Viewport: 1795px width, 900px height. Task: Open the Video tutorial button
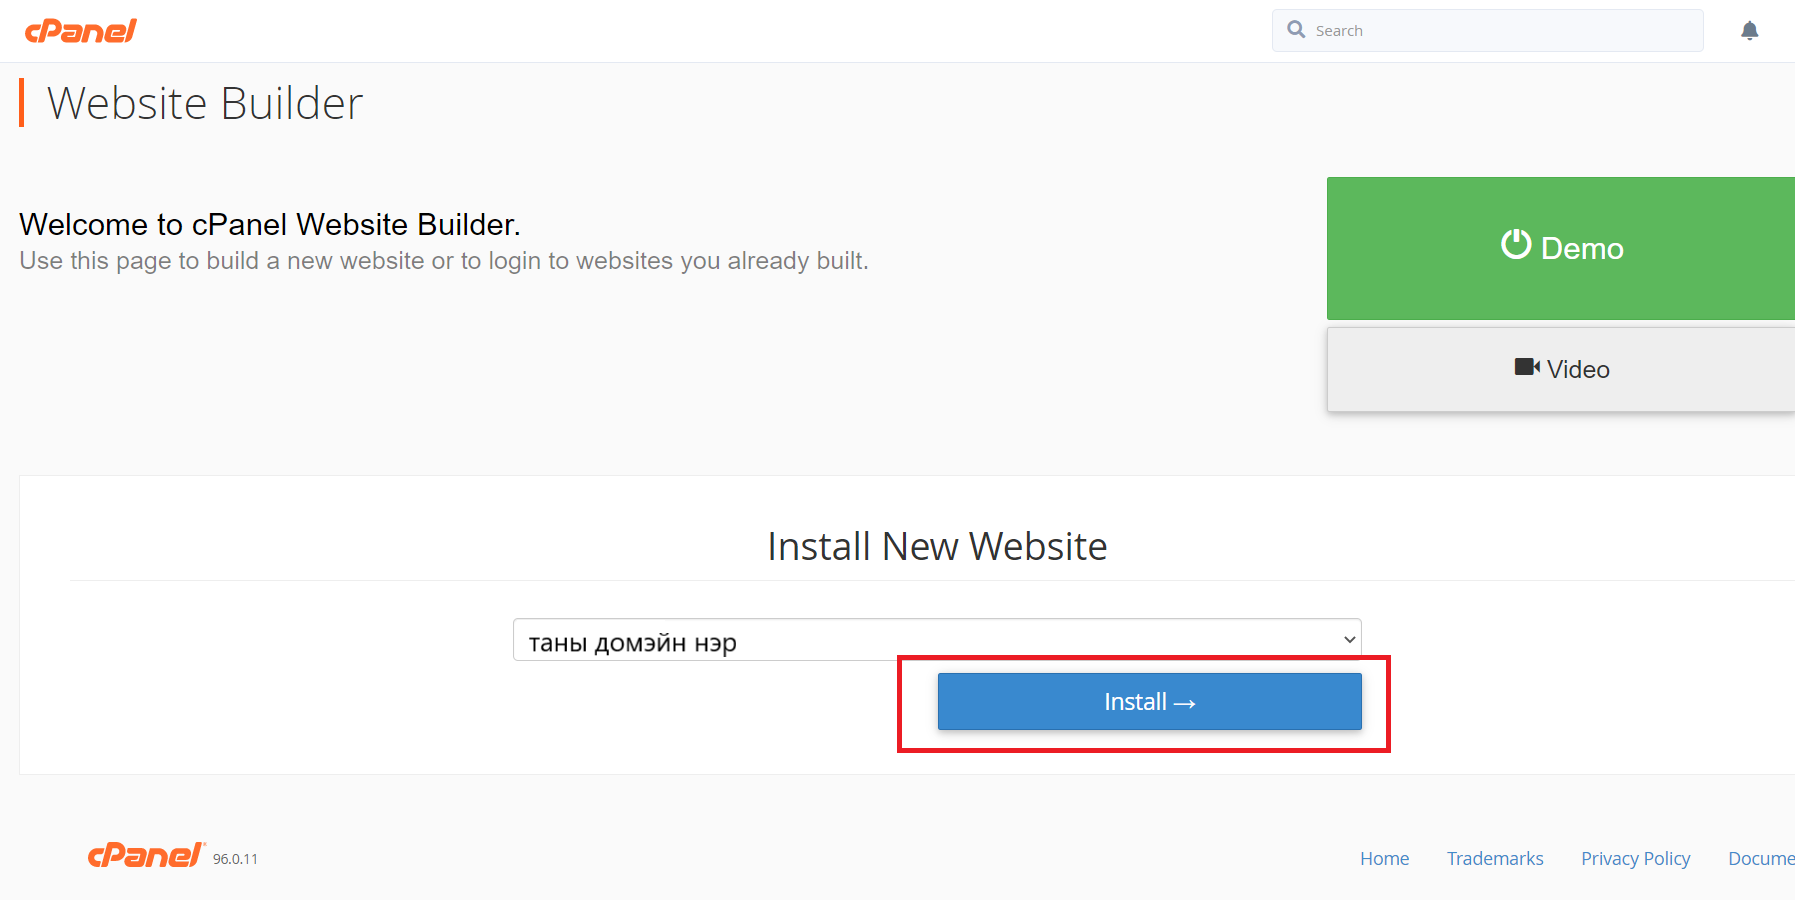pyautogui.click(x=1561, y=369)
